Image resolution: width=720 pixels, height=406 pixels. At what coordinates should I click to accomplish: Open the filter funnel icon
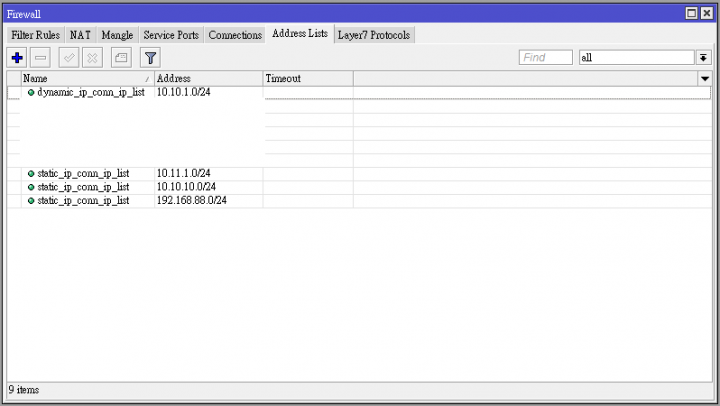(x=150, y=58)
